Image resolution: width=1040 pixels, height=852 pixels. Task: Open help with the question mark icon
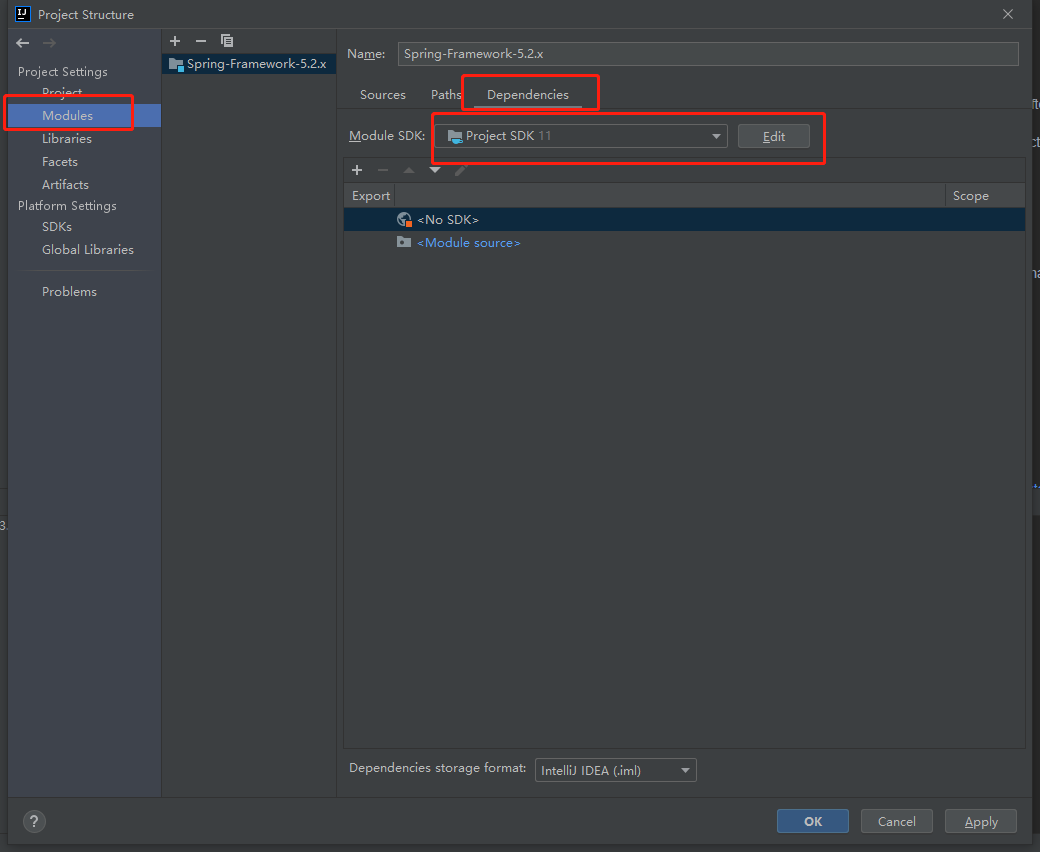point(34,822)
